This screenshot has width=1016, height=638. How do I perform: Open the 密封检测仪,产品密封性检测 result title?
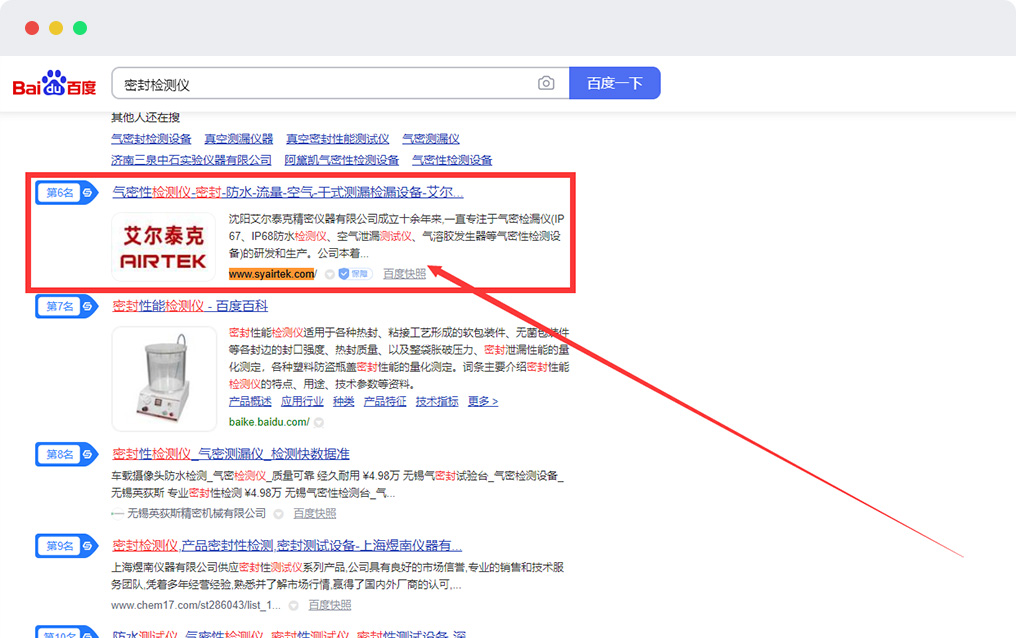click(287, 545)
